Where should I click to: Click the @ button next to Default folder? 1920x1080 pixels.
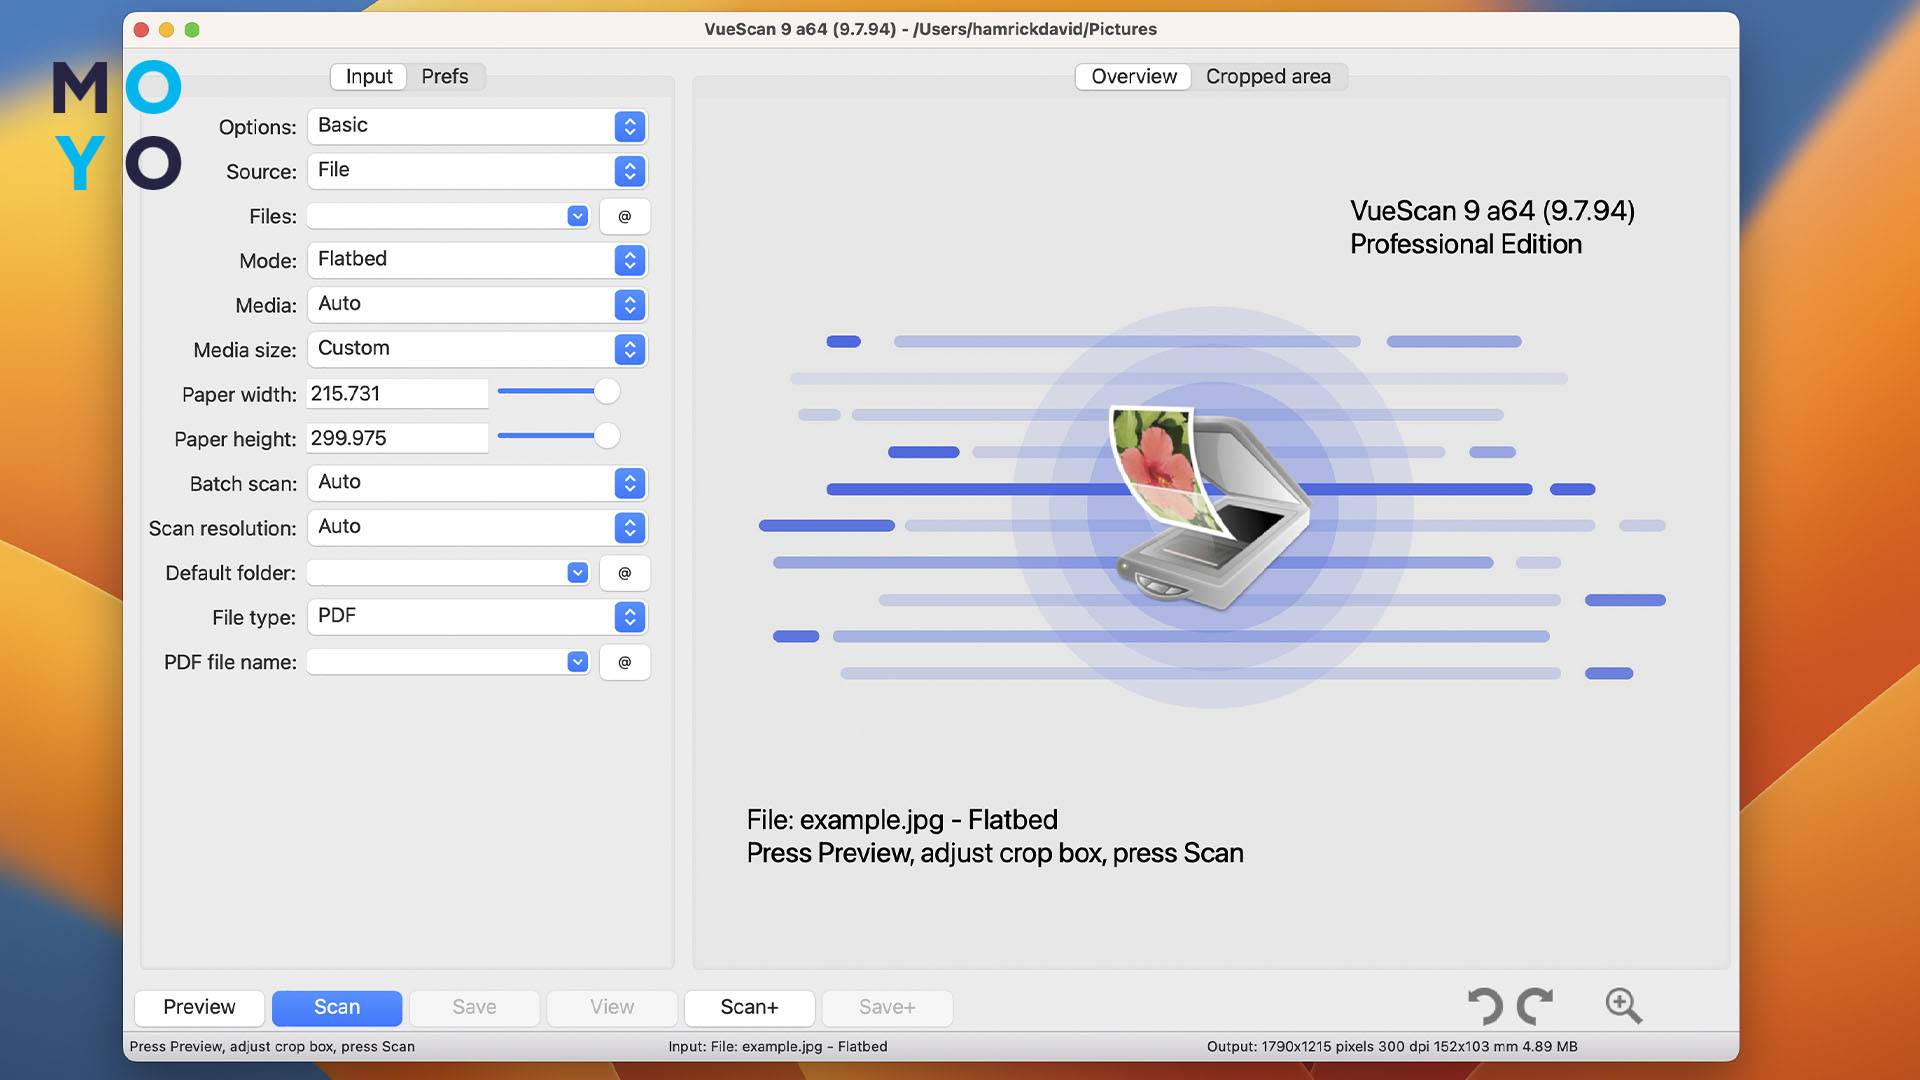[625, 573]
